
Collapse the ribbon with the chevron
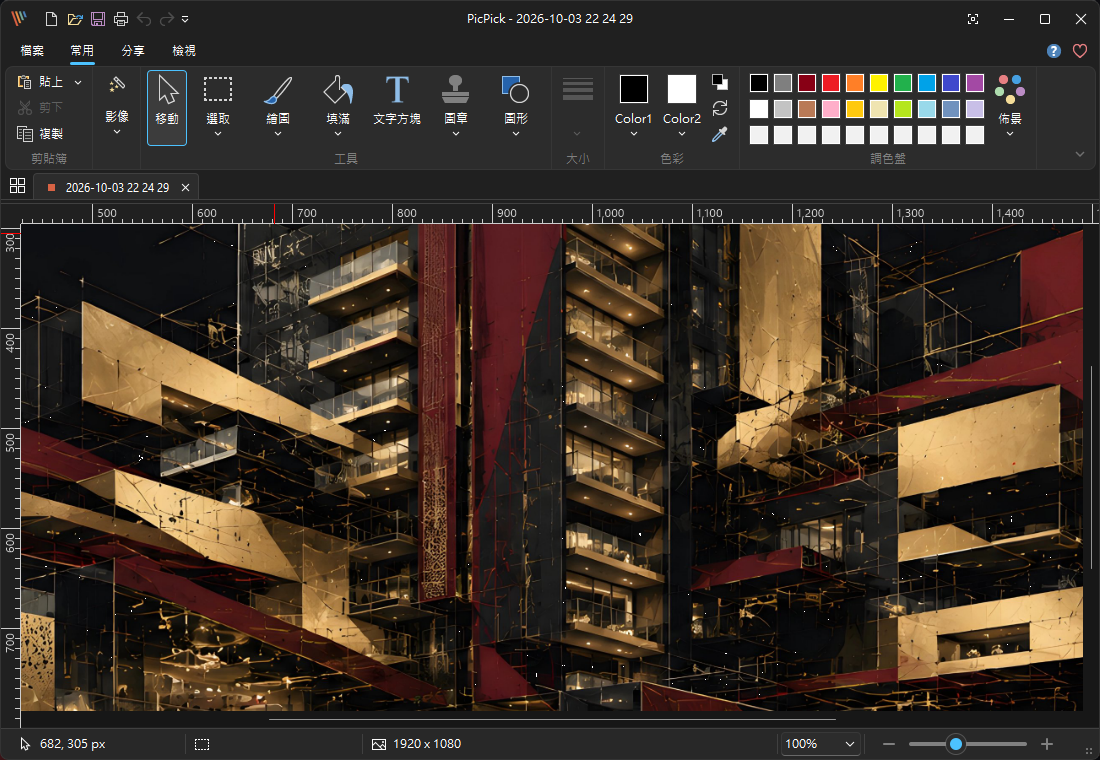[x=1080, y=154]
